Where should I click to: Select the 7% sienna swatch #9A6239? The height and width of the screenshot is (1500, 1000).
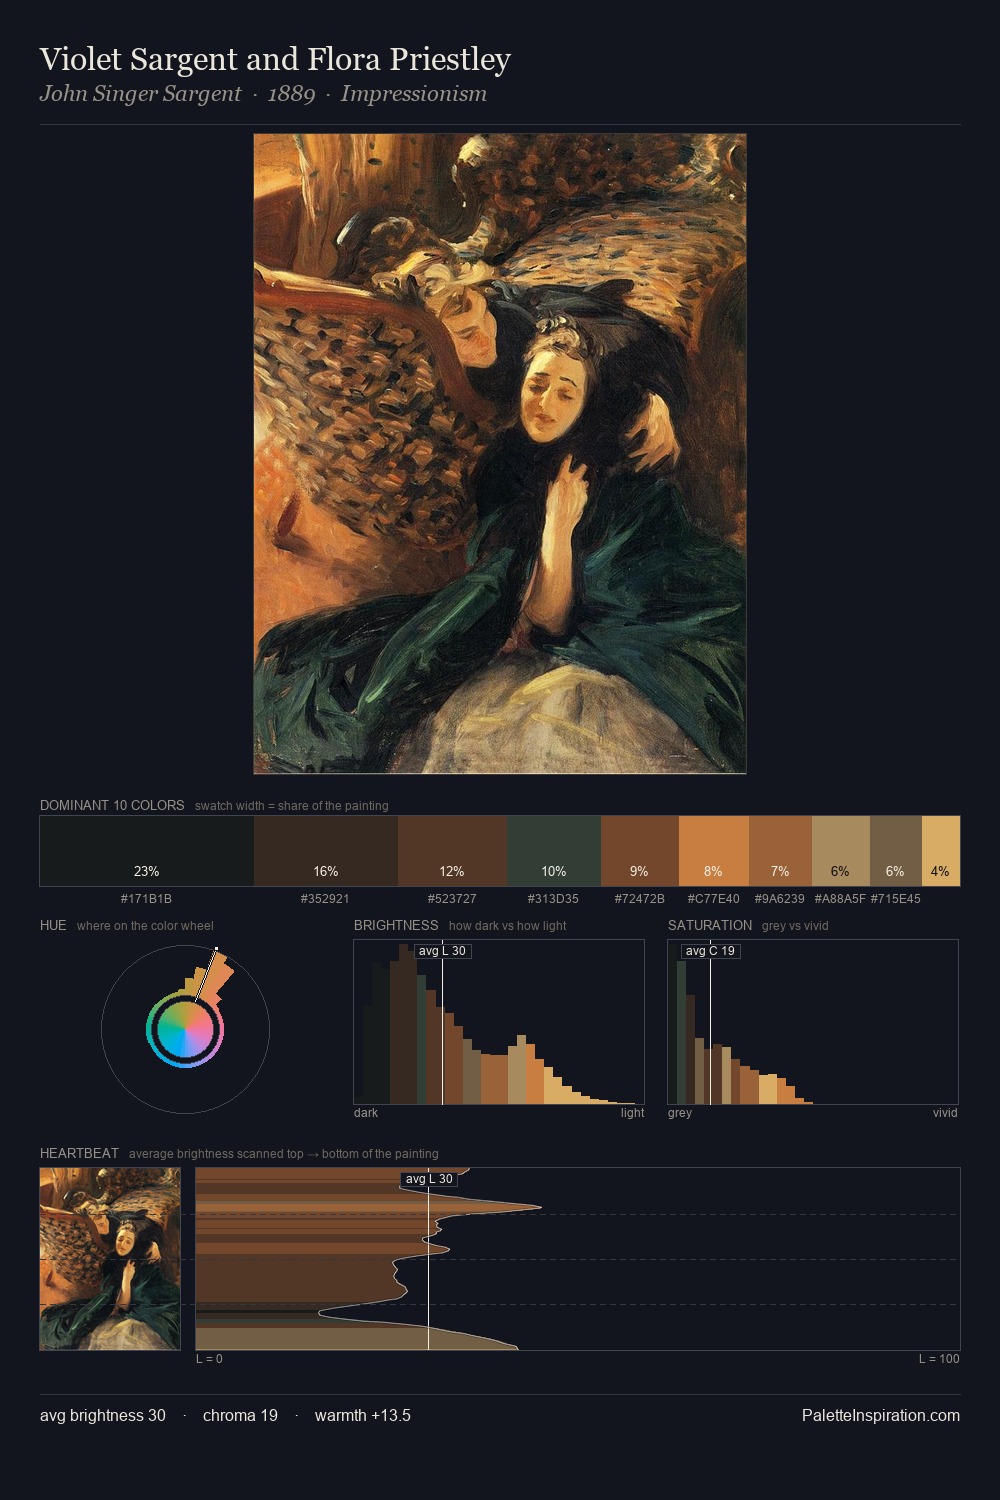(x=780, y=851)
